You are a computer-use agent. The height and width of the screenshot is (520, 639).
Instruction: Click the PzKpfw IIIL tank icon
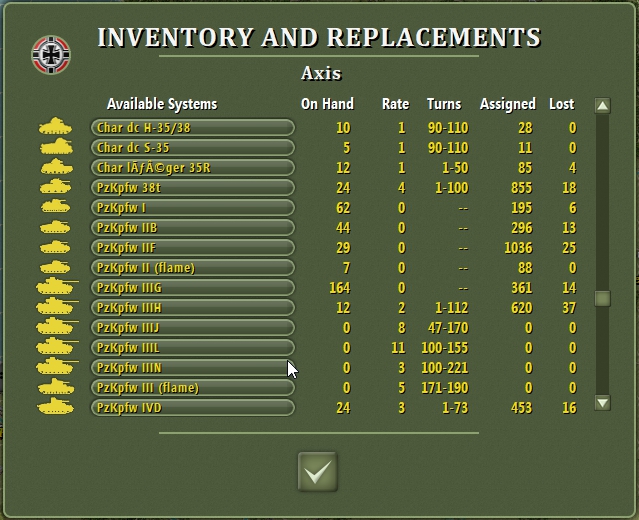tap(57, 346)
